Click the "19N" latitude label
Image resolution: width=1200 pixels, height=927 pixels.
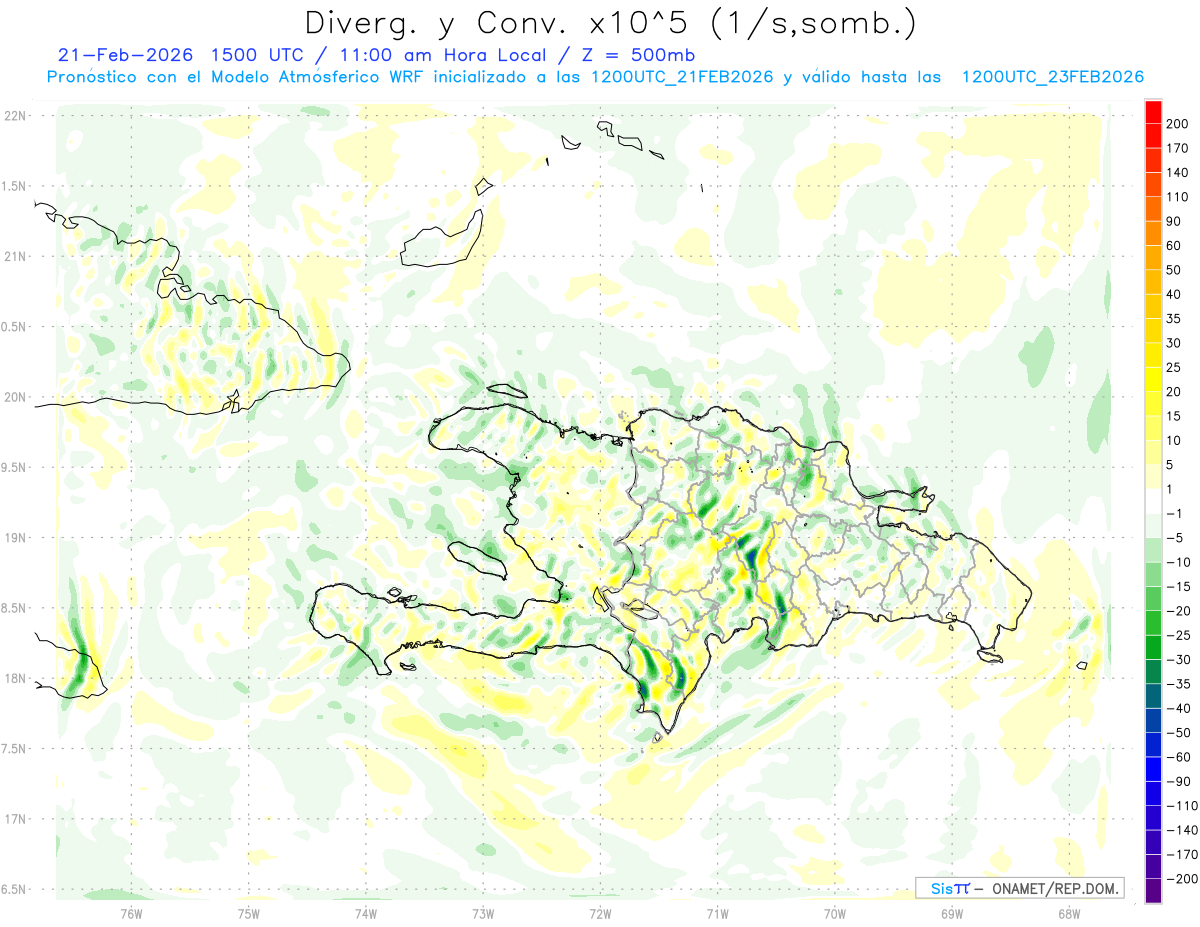(15, 538)
